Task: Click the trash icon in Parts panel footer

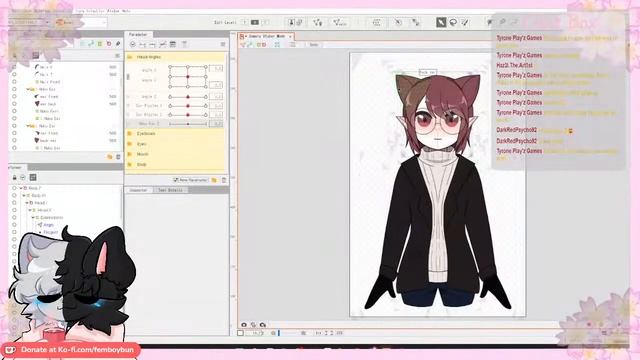Action: pos(118,157)
